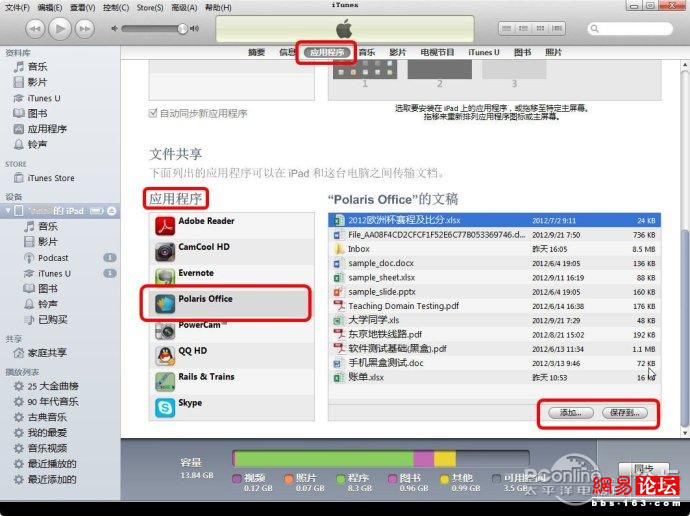Image resolution: width=690 pixels, height=516 pixels.
Task: Select file 东京地铁线路.pdf
Action: [494, 335]
